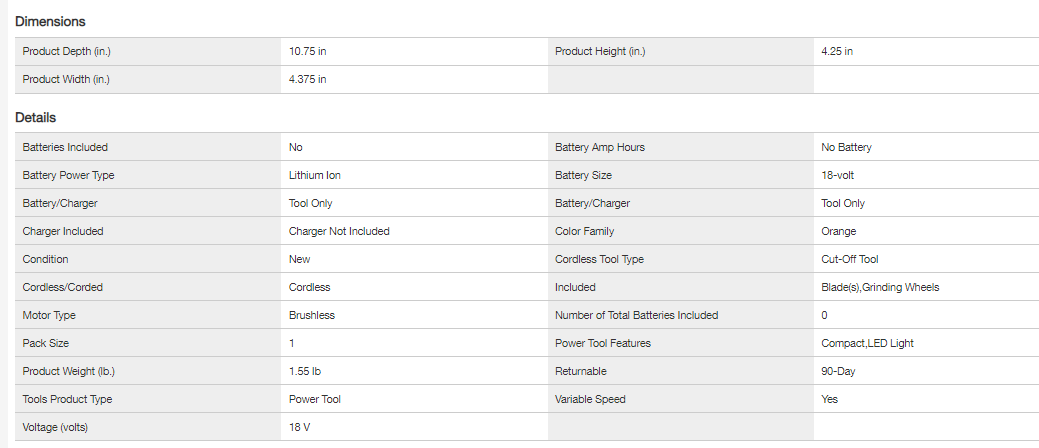This screenshot has height=448, width=1039.
Task: Click the 10.75 in depth value
Action: 307,51
